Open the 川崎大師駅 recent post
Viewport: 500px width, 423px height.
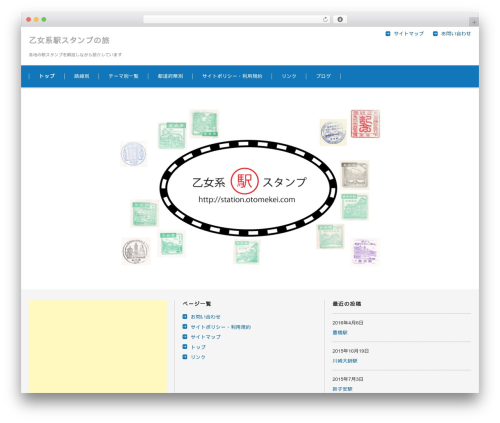point(345,361)
